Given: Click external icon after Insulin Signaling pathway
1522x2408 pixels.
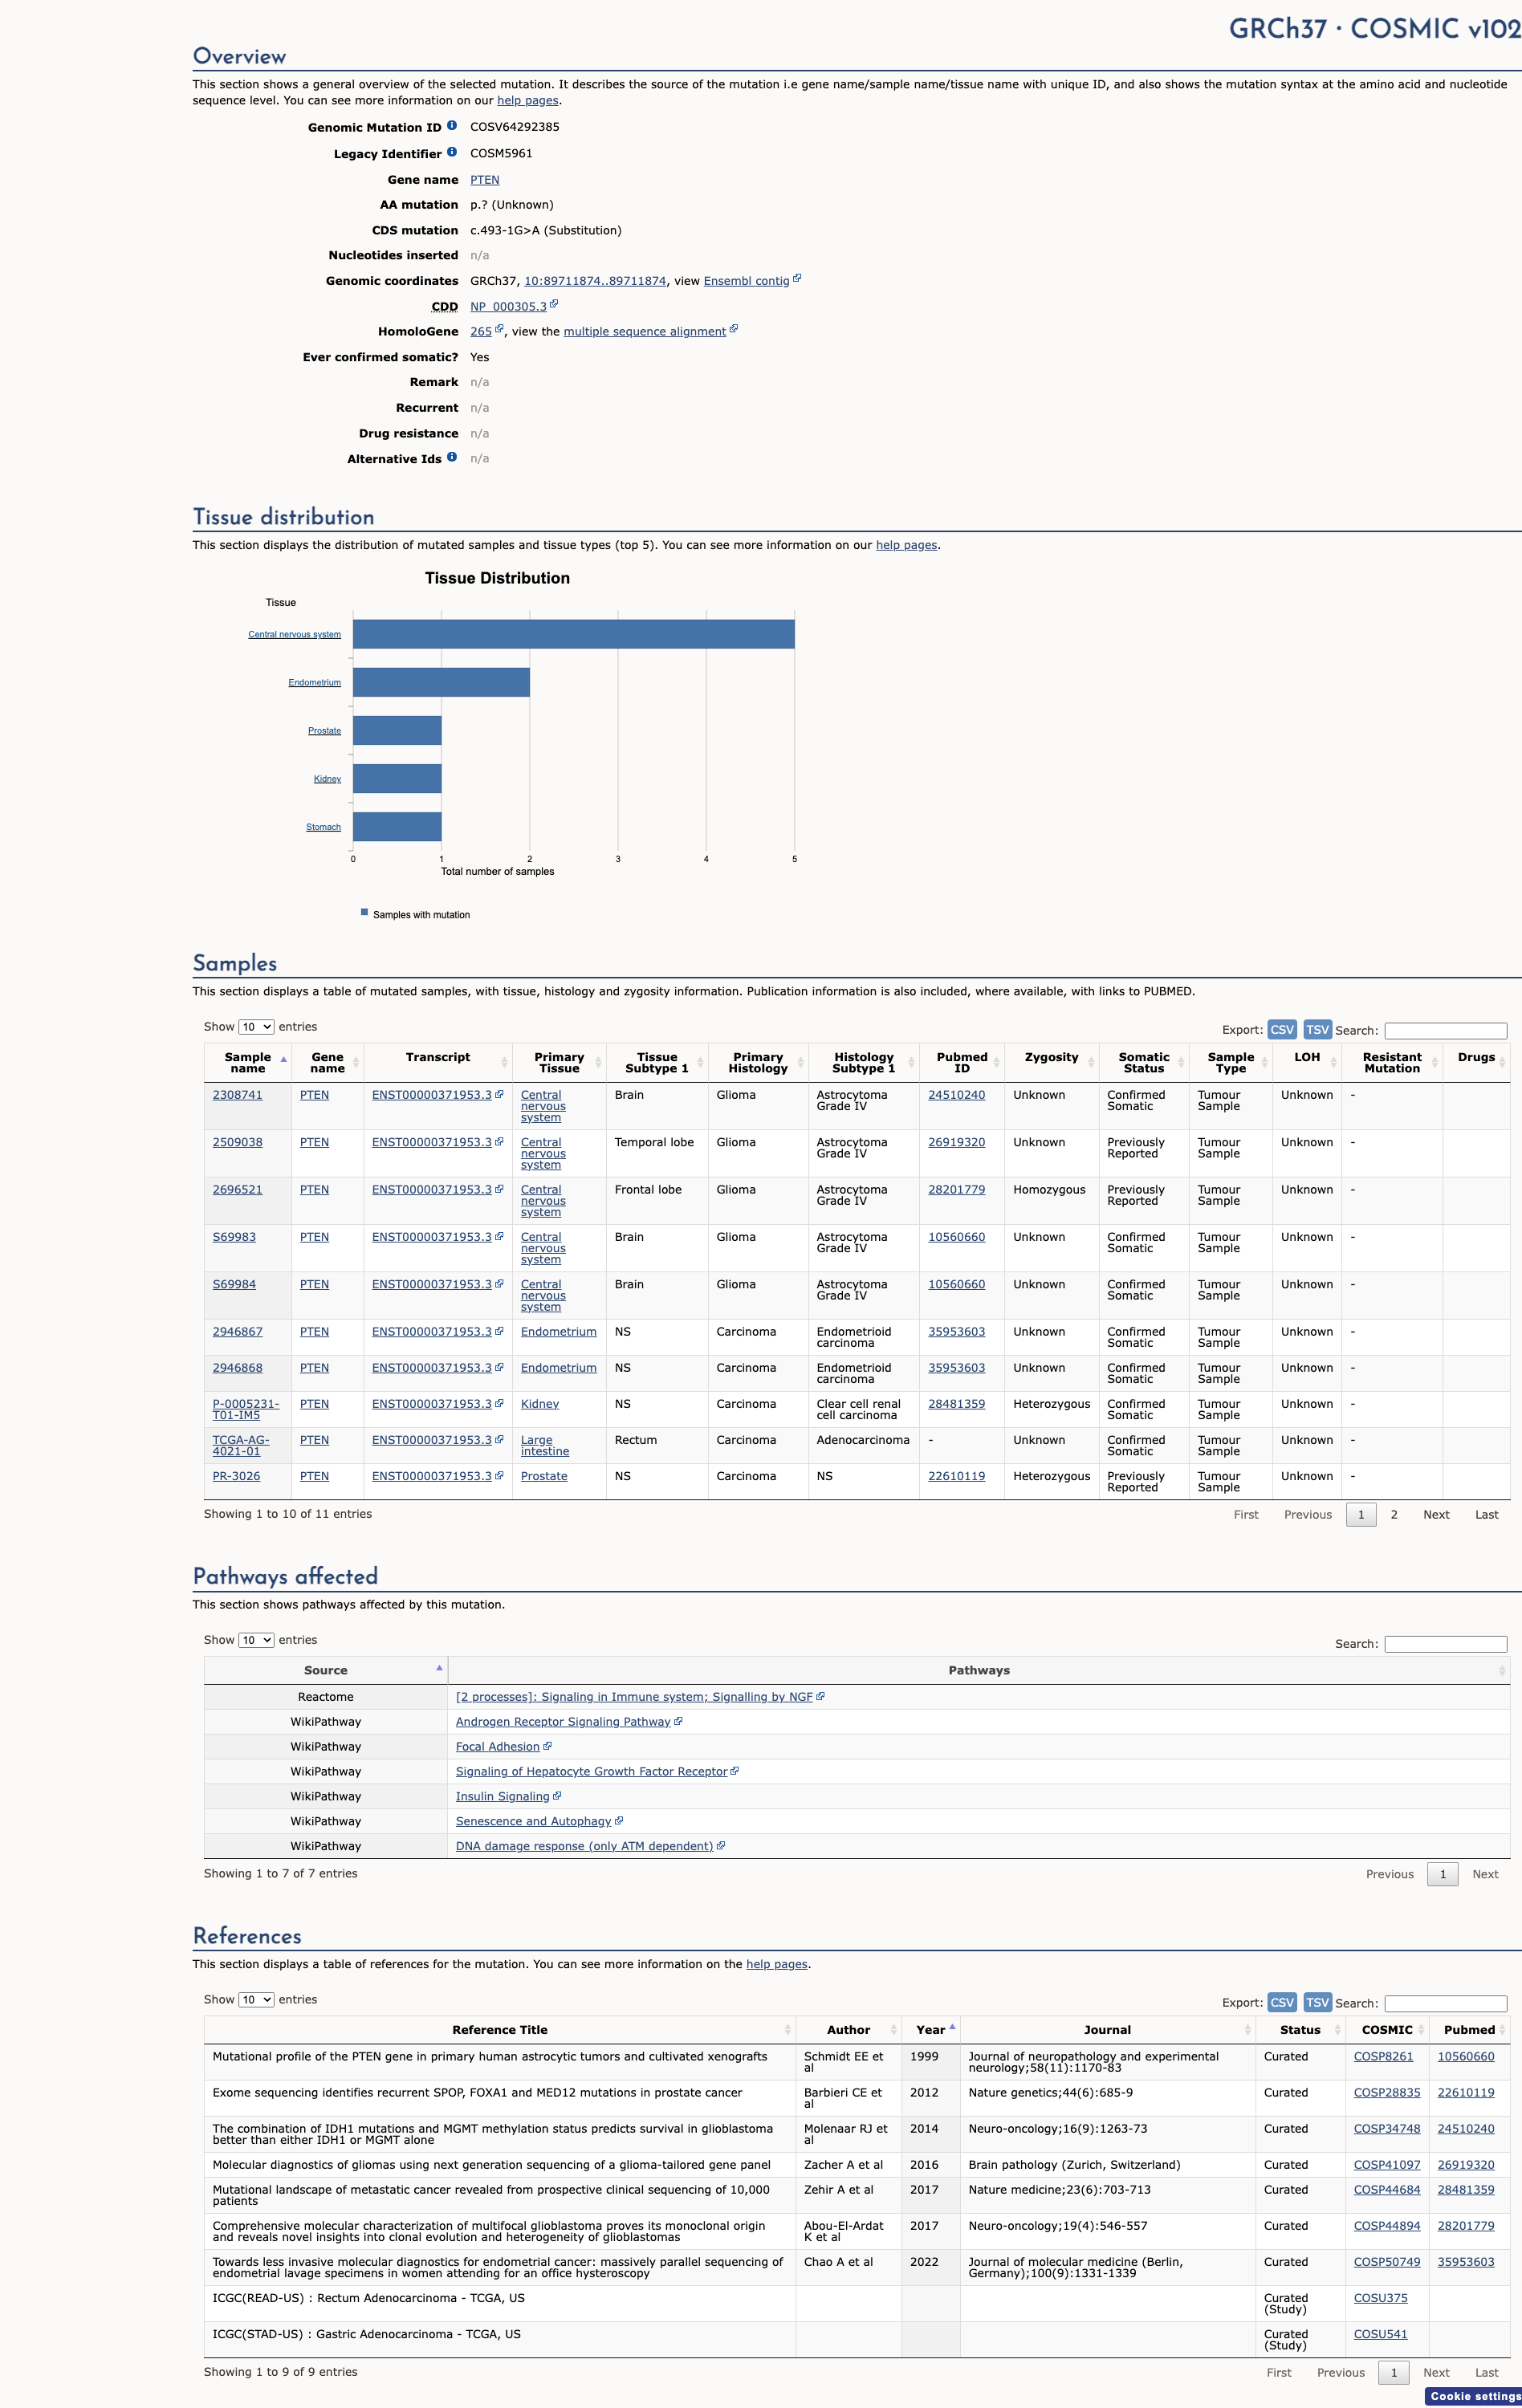Looking at the screenshot, I should (557, 1796).
